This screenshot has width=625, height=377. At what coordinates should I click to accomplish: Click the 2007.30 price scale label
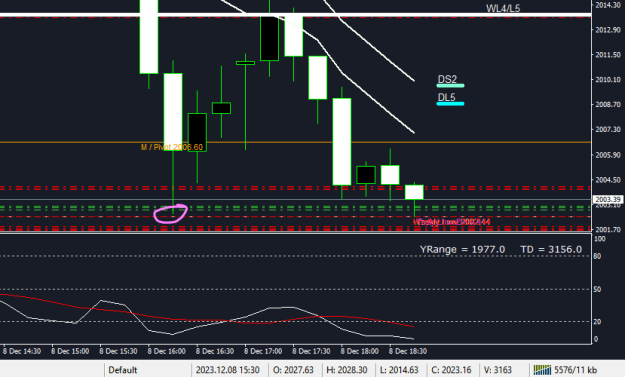click(608, 130)
